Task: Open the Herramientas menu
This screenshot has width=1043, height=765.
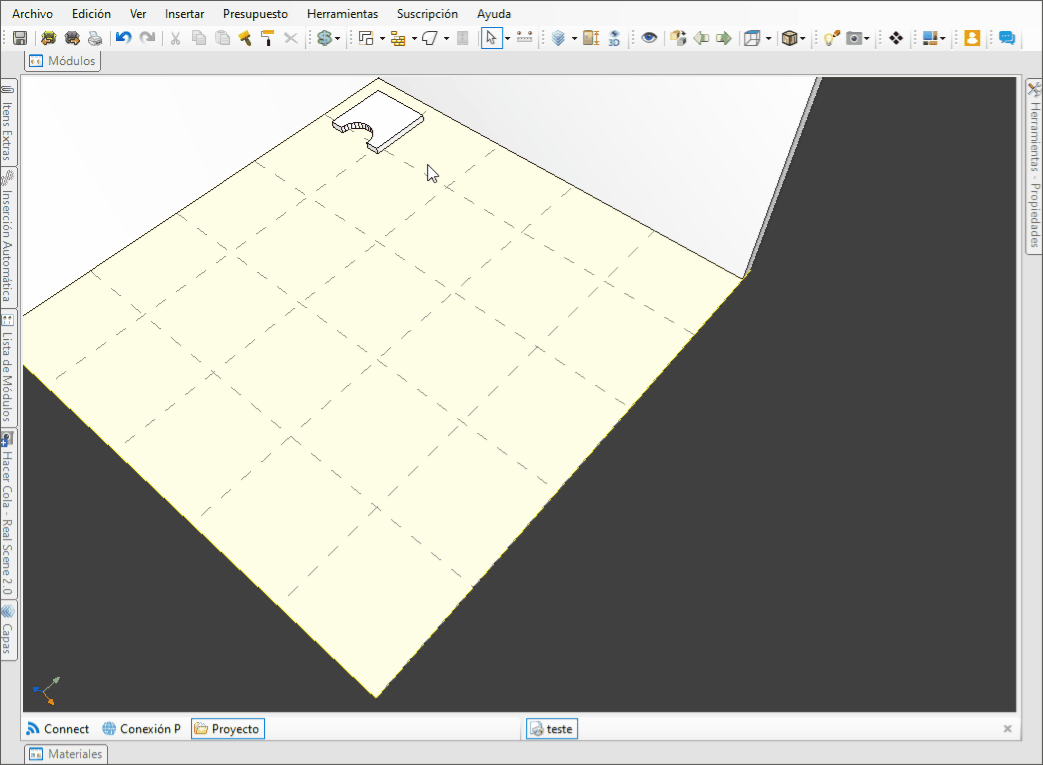Action: [x=343, y=13]
